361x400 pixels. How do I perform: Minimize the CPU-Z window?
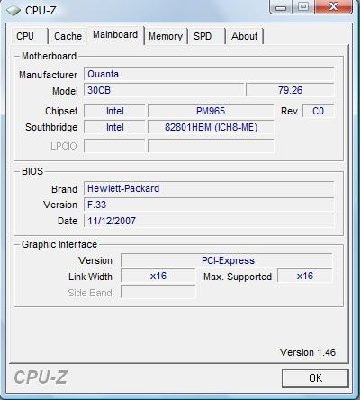click(280, 7)
